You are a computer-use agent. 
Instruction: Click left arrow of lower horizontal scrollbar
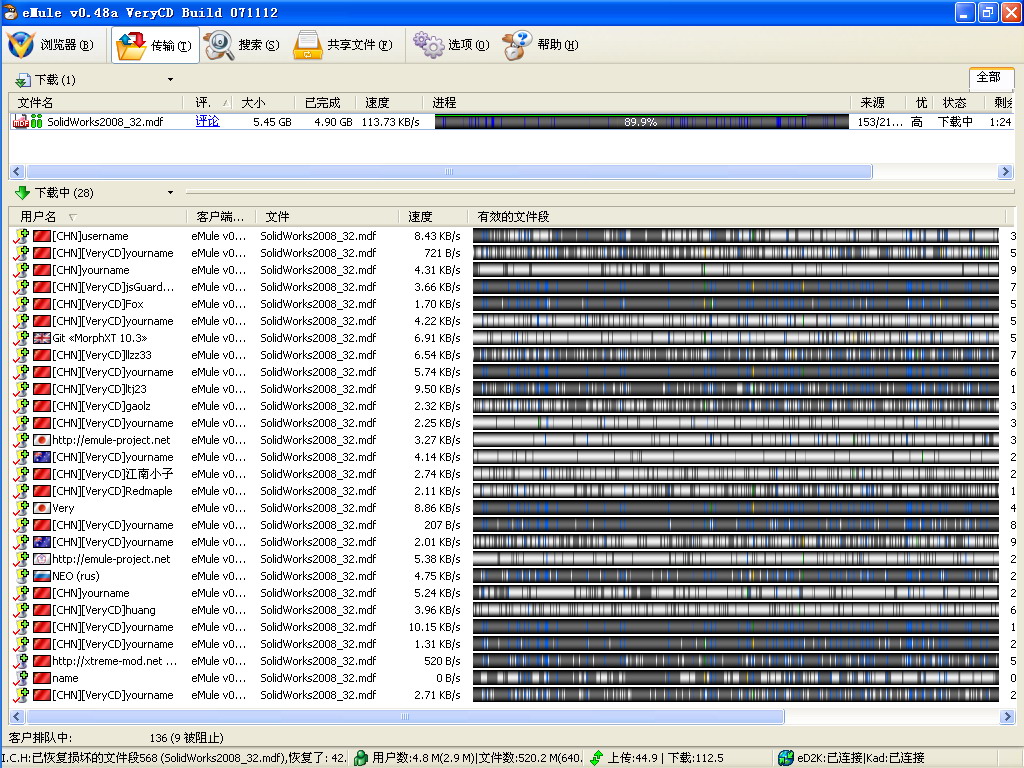pos(17,716)
